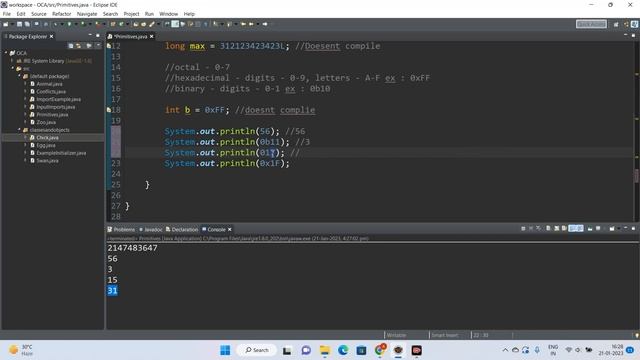Click the weather widget on taskbar
This screenshot has width=640, height=360.
[x=20, y=350]
